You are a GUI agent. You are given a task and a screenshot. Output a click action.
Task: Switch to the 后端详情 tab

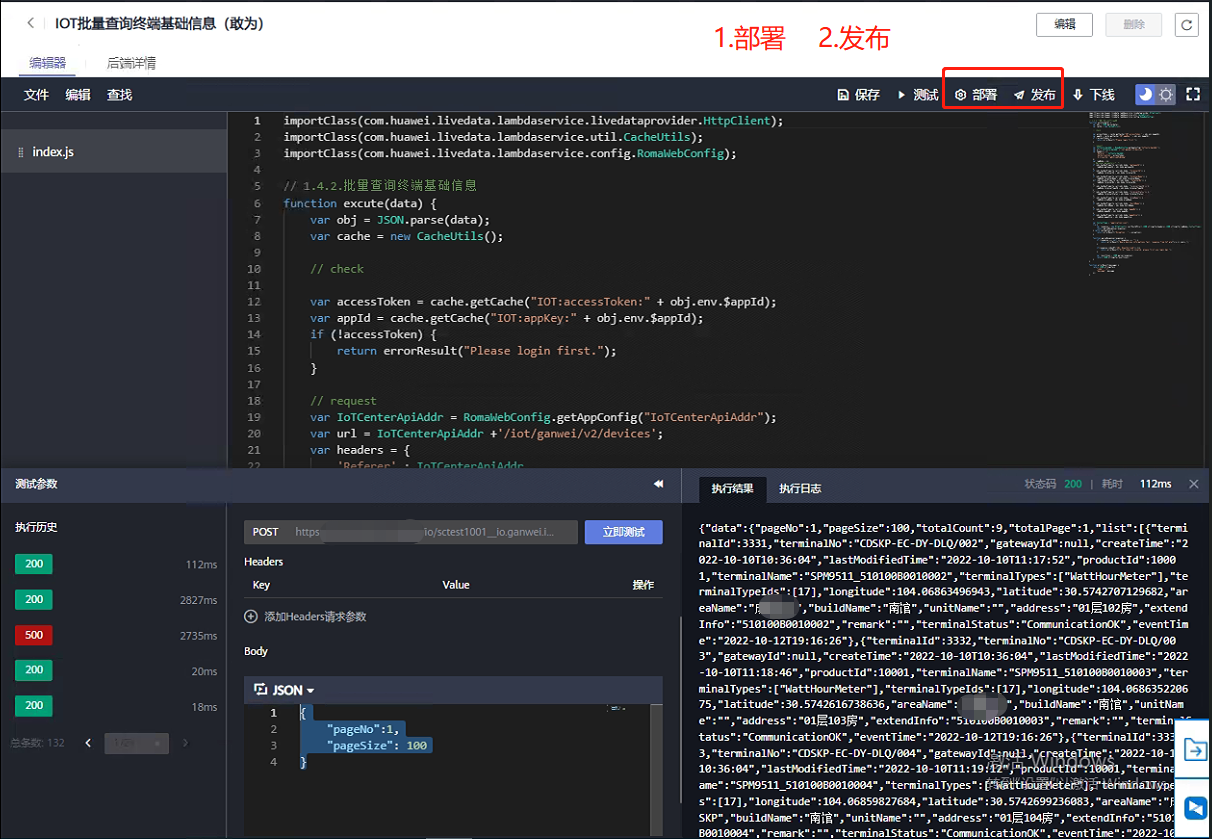131,63
